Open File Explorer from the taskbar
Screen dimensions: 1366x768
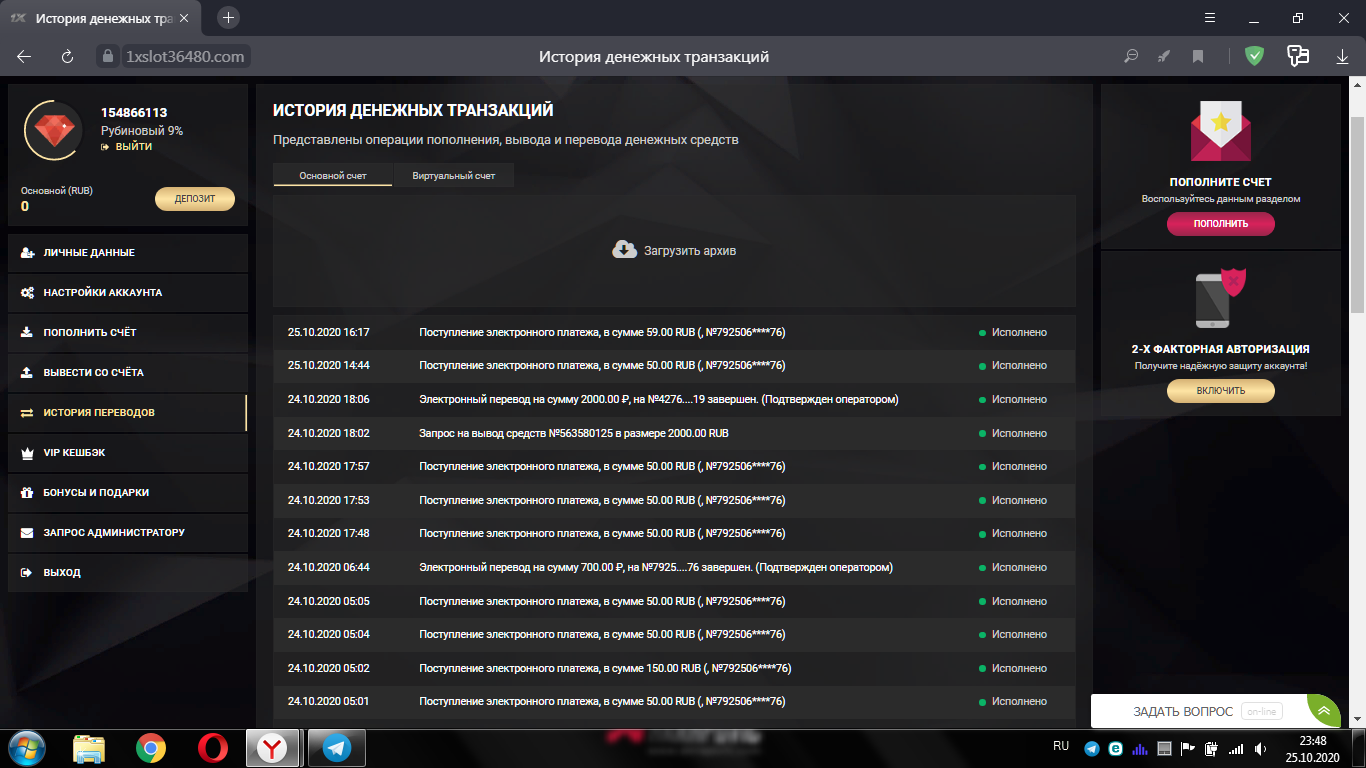(89, 748)
